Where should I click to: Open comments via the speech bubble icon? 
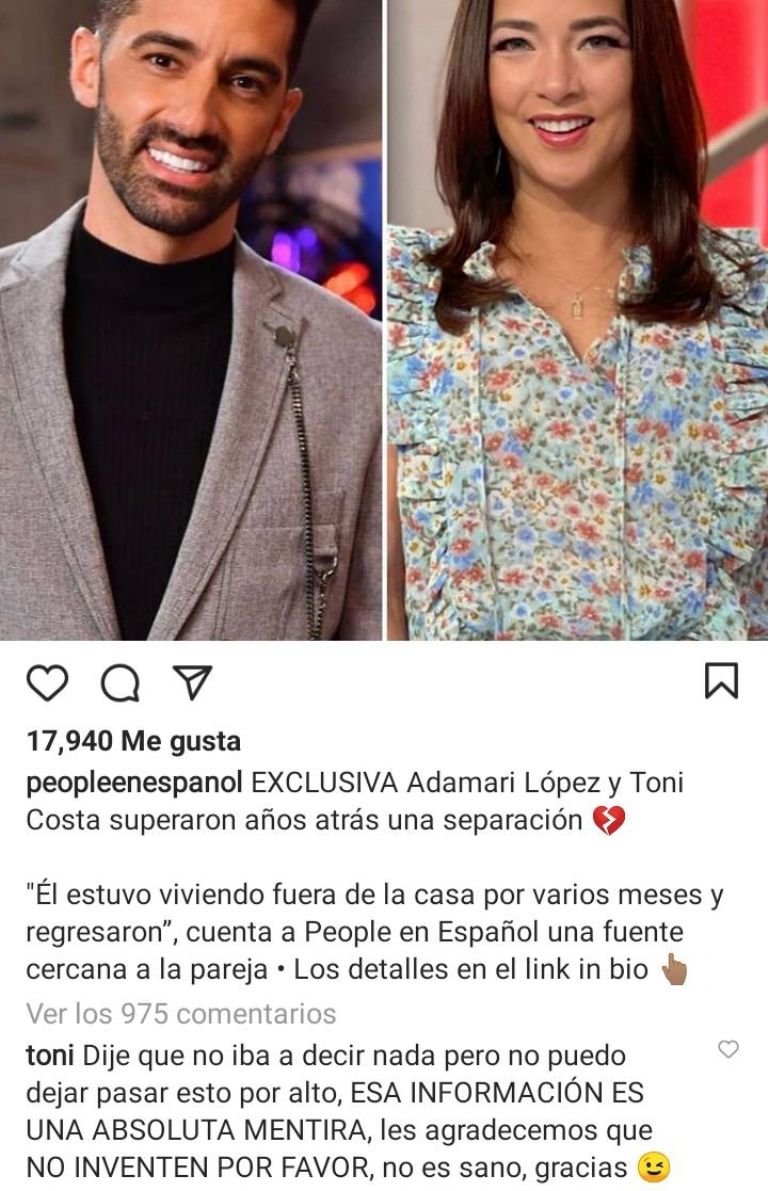120,681
